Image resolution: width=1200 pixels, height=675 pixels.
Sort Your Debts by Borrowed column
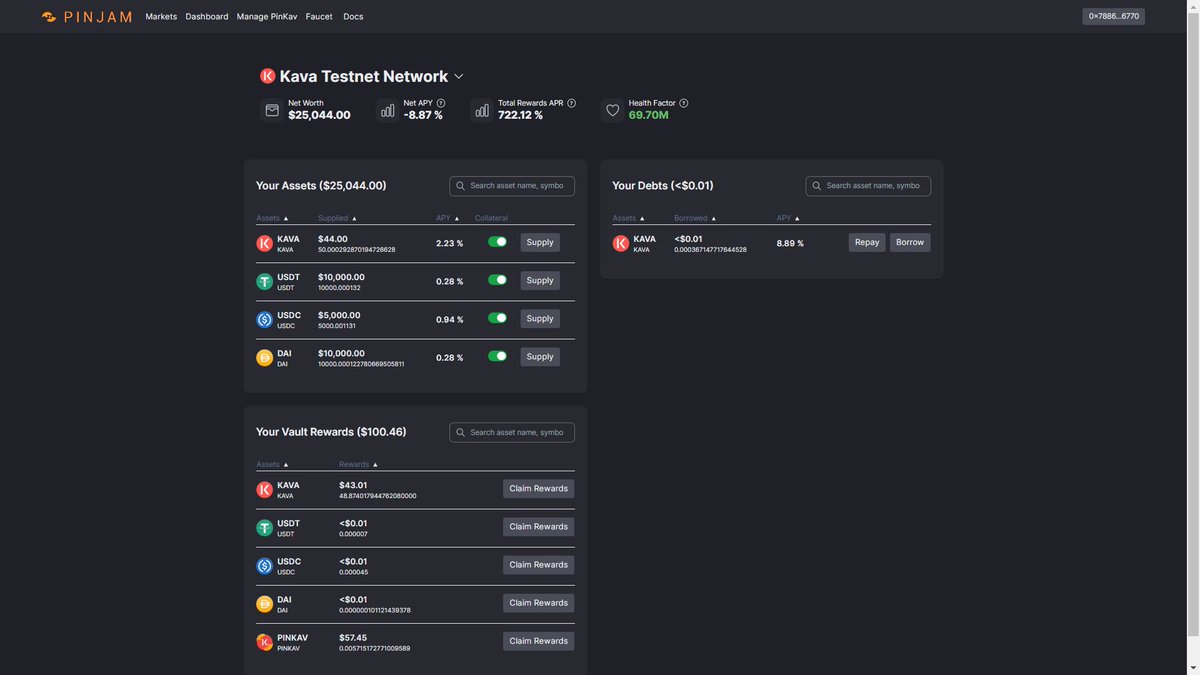point(695,218)
